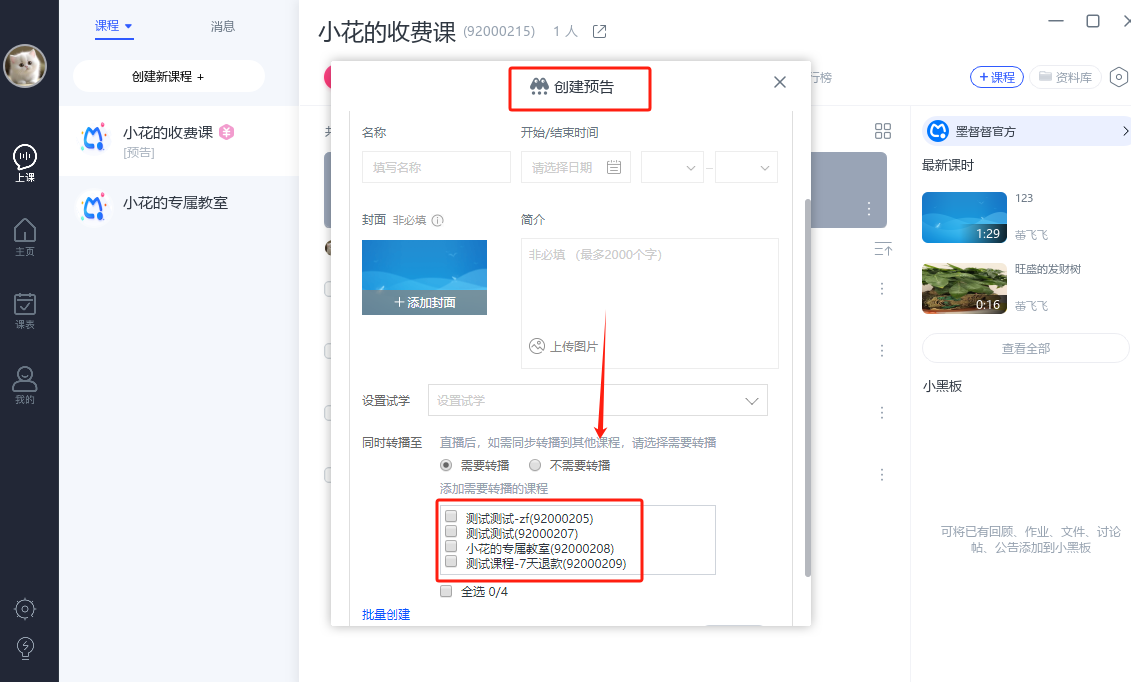Open the third row's three-dot menu

coord(881,412)
